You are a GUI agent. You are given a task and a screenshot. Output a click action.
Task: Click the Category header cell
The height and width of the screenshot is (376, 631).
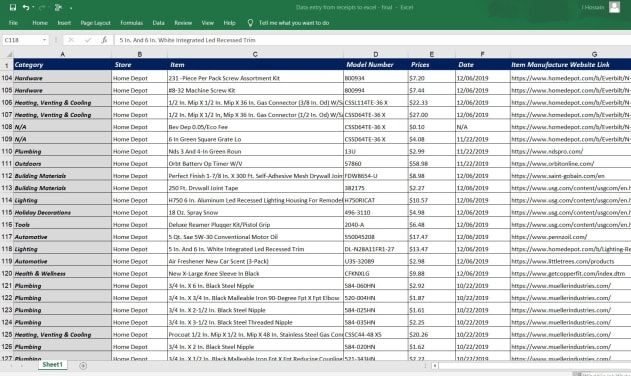point(62,64)
